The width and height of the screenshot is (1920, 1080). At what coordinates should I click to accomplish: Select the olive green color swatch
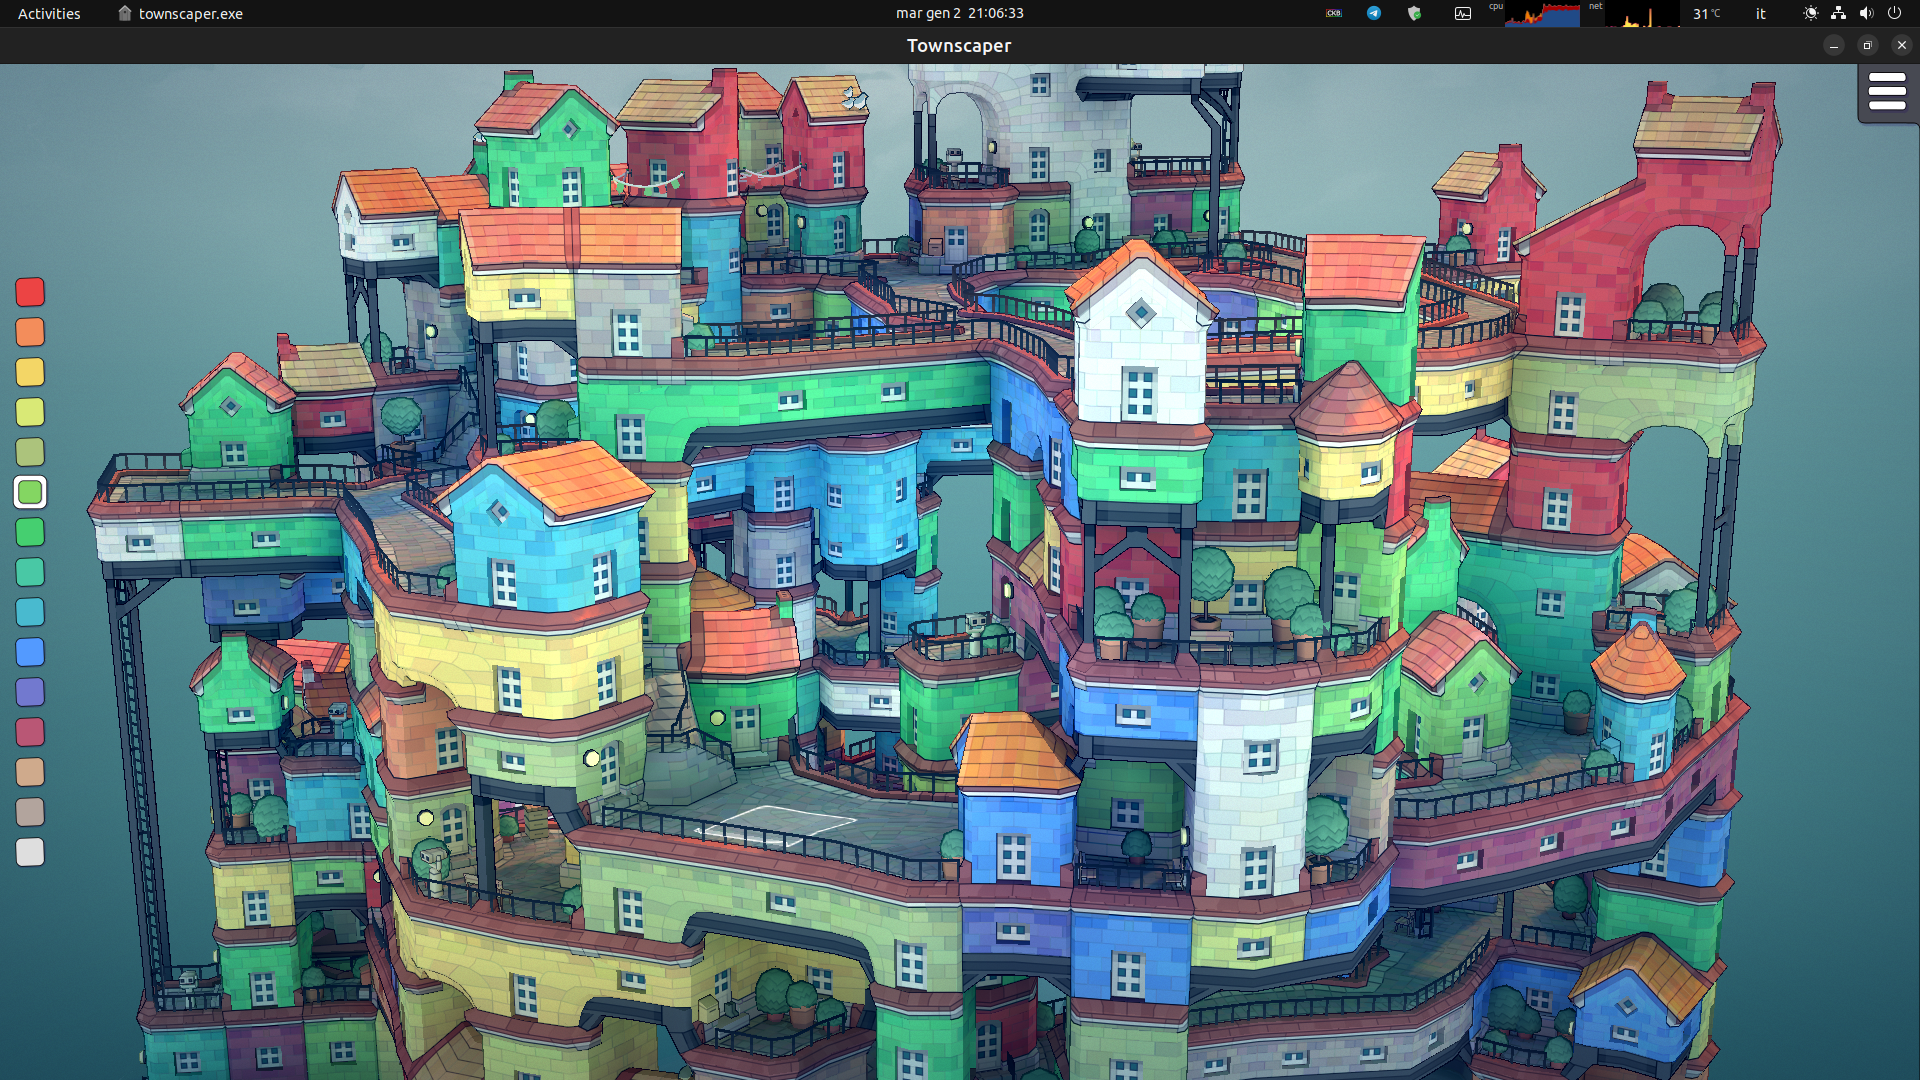click(x=30, y=452)
